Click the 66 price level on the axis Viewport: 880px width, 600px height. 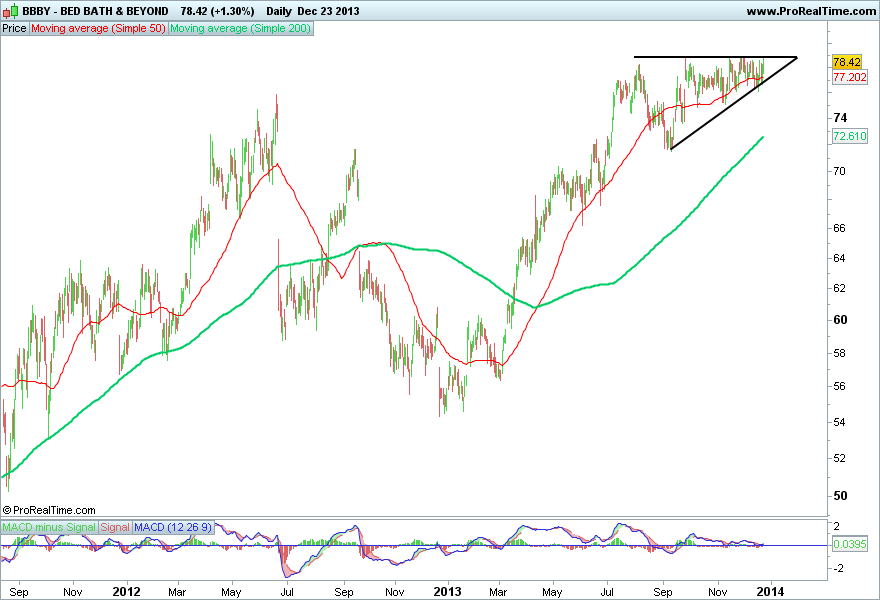(x=840, y=228)
